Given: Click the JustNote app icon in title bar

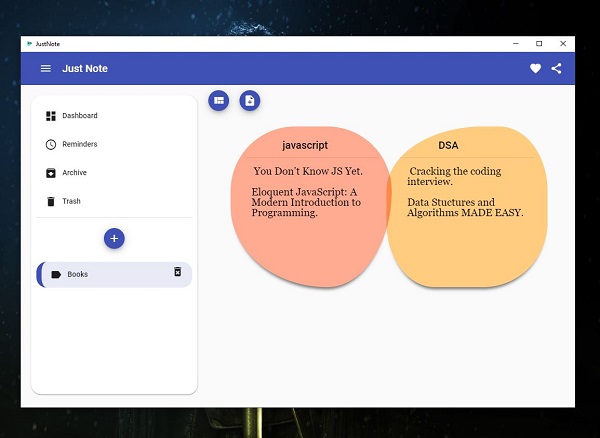Looking at the screenshot, I should [x=29, y=44].
